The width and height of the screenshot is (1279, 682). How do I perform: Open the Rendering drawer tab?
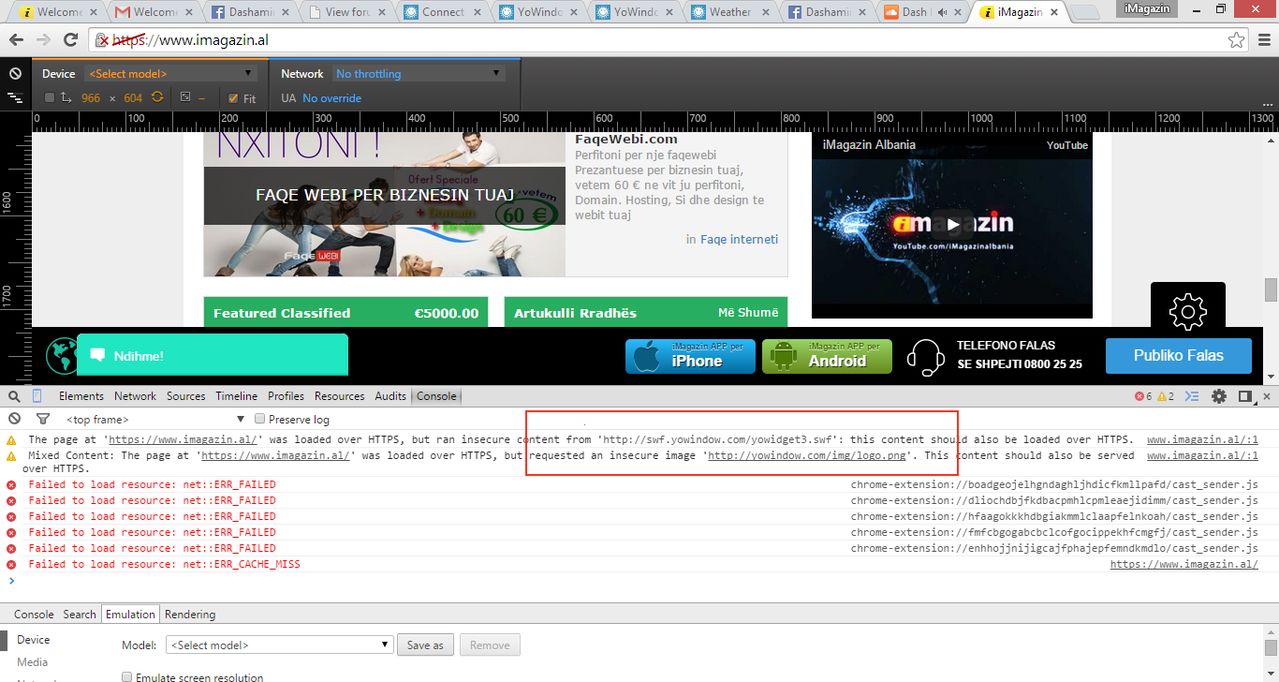(x=190, y=614)
